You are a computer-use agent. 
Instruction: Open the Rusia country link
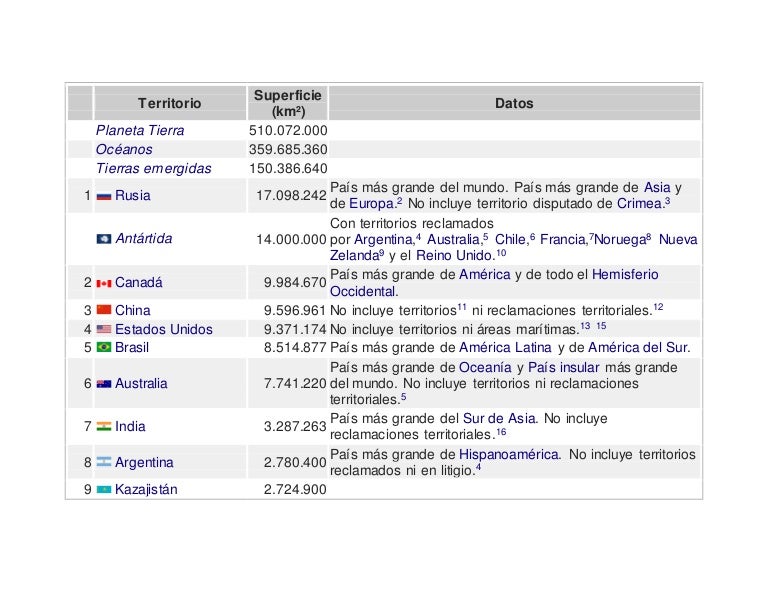pos(133,196)
